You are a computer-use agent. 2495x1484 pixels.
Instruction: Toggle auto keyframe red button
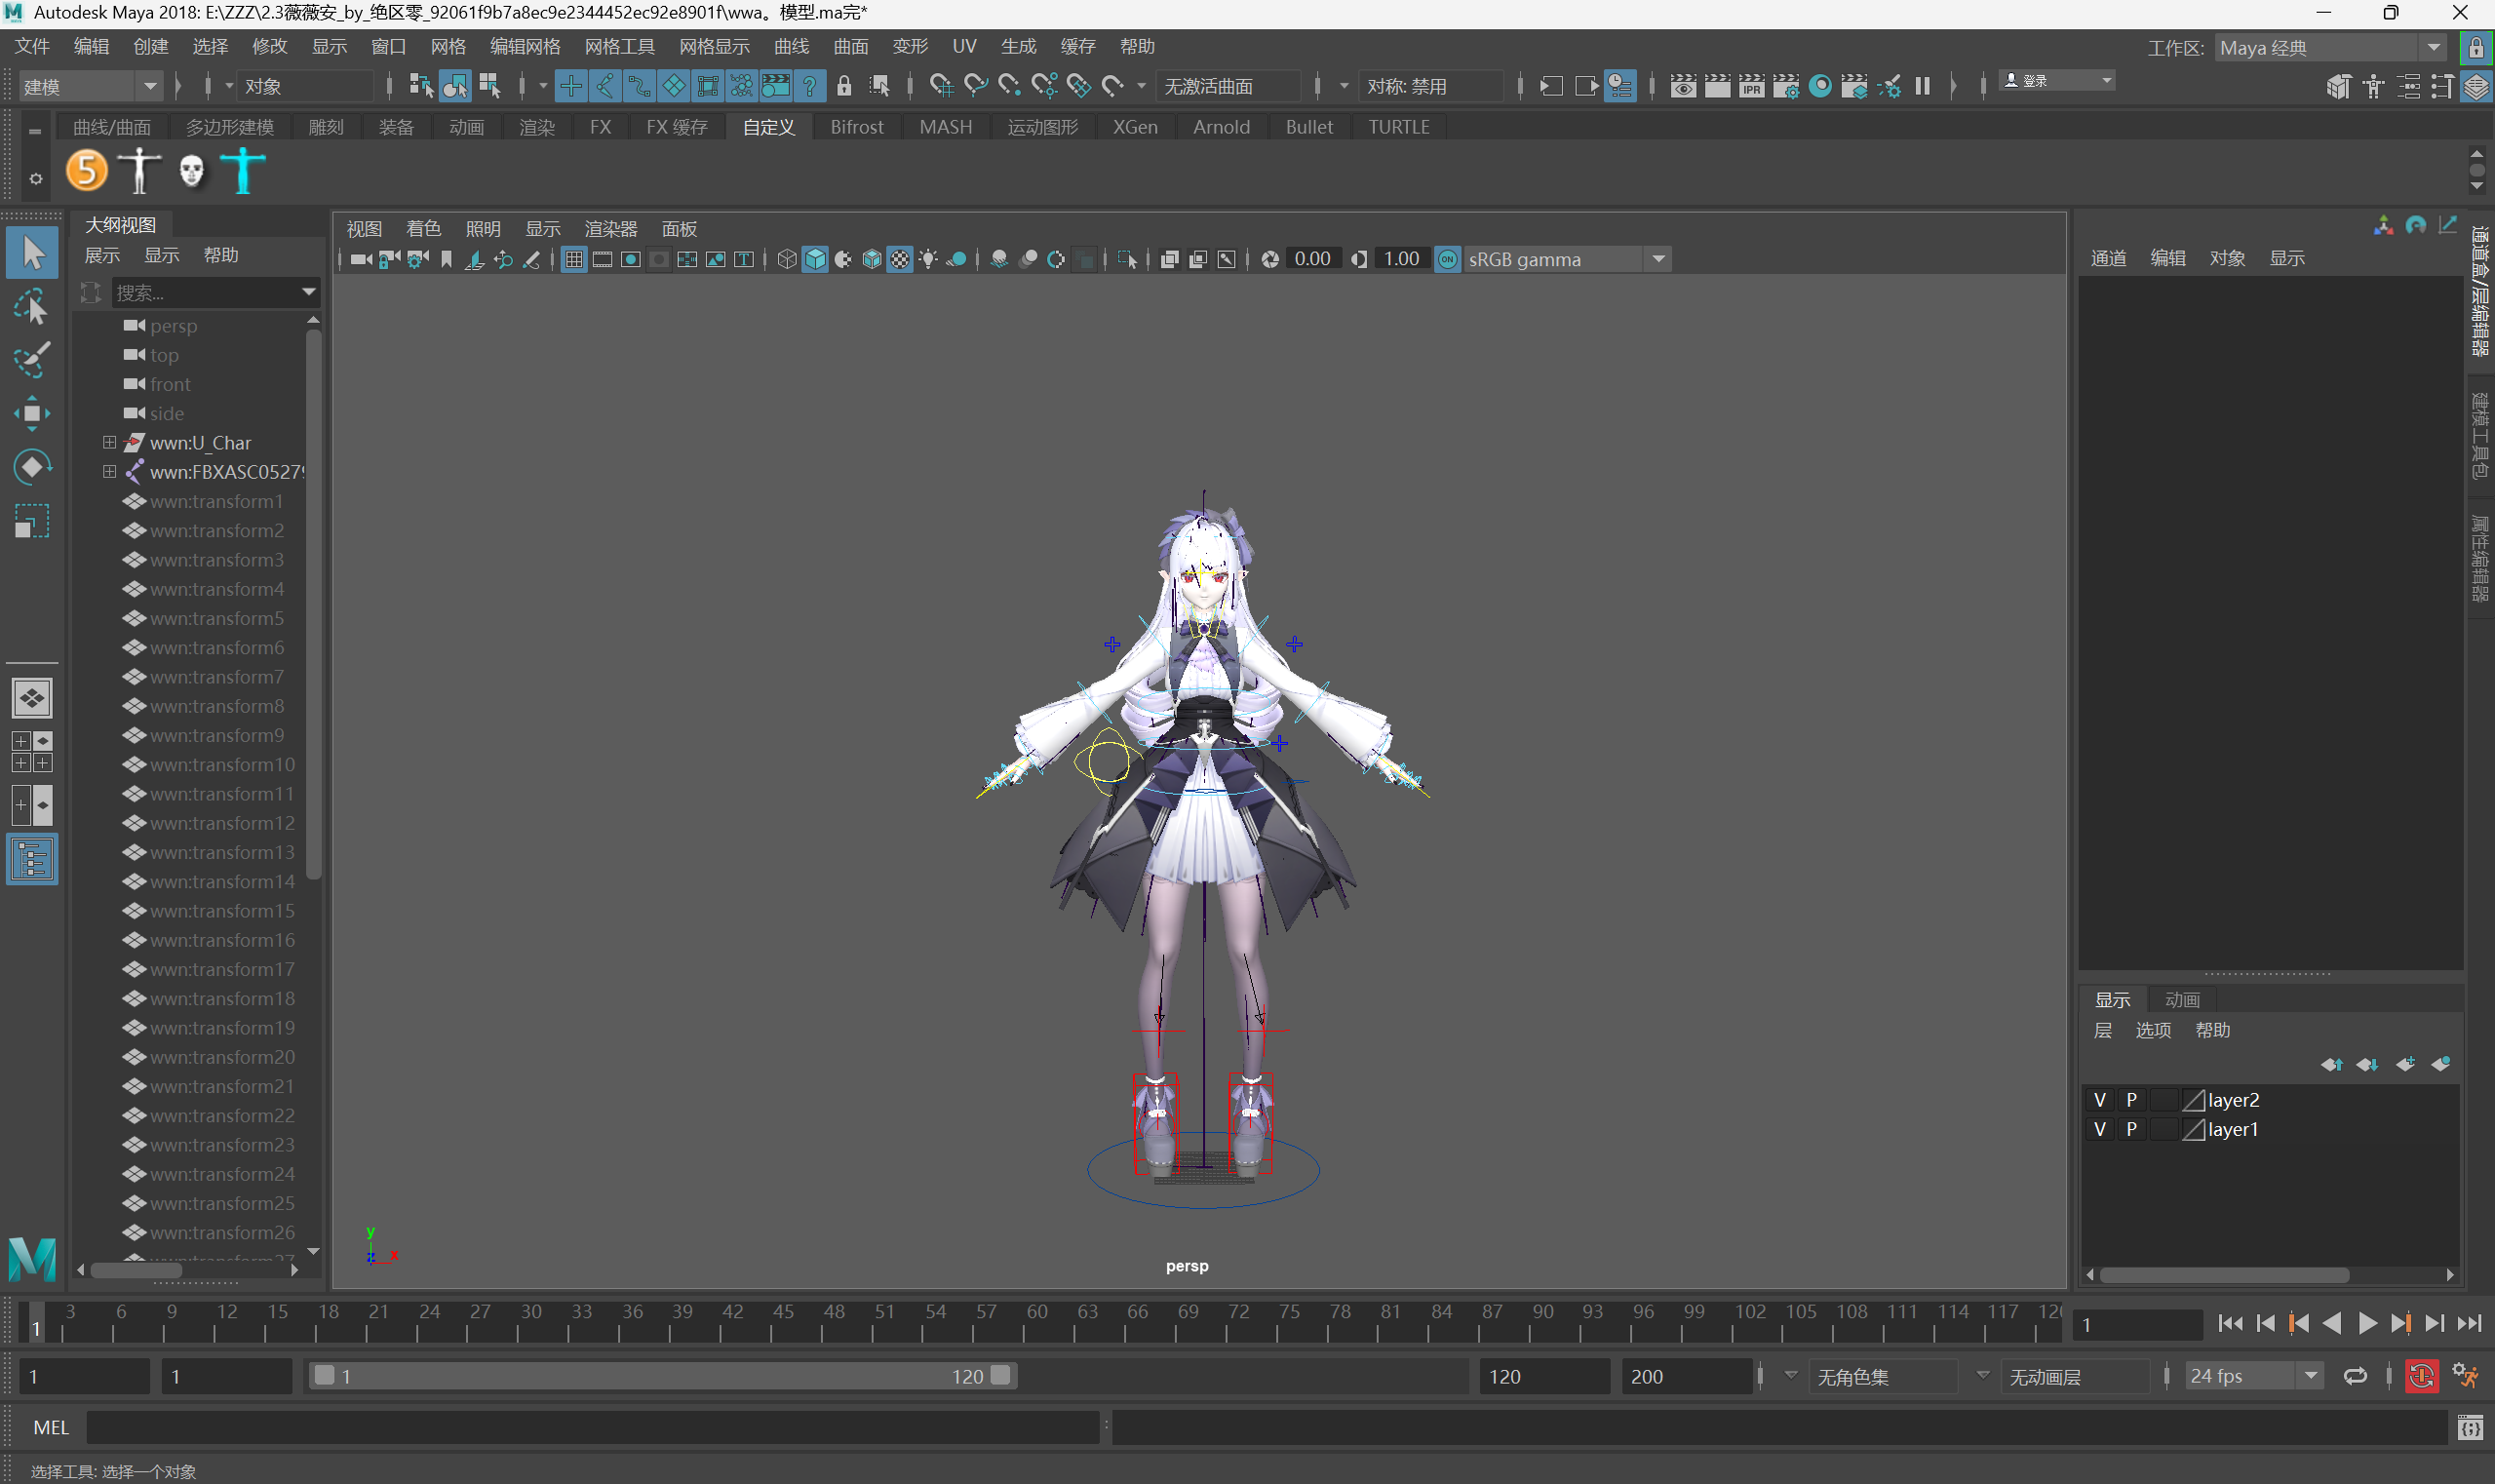(x=2421, y=1376)
